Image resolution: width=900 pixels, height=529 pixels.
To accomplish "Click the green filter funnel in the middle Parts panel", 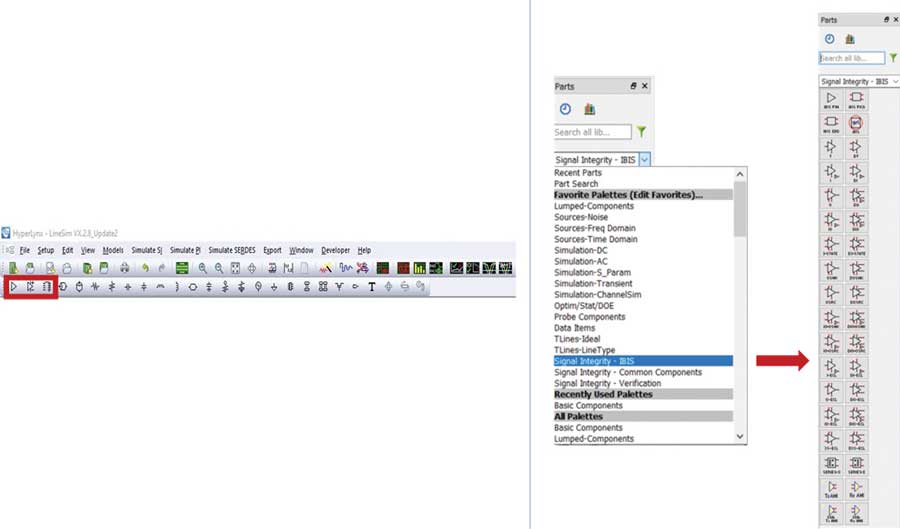I will coord(641,132).
